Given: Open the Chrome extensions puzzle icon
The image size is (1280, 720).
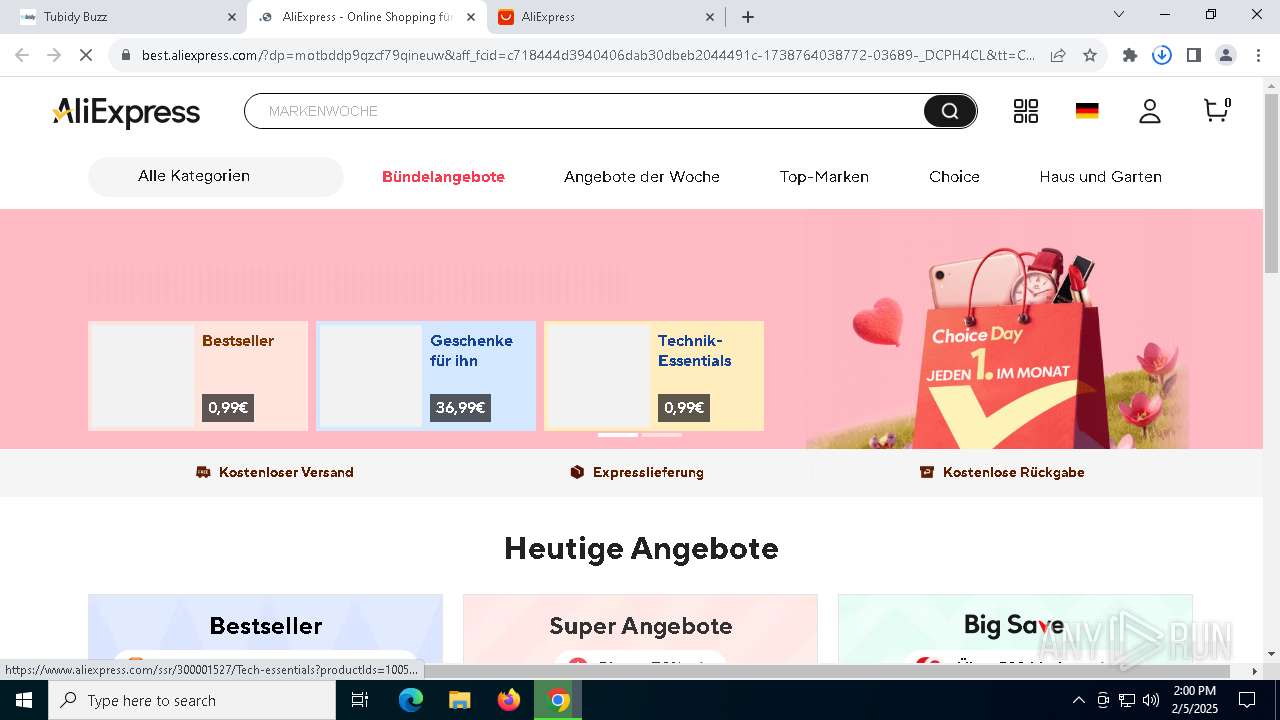Looking at the screenshot, I should tap(1130, 55).
